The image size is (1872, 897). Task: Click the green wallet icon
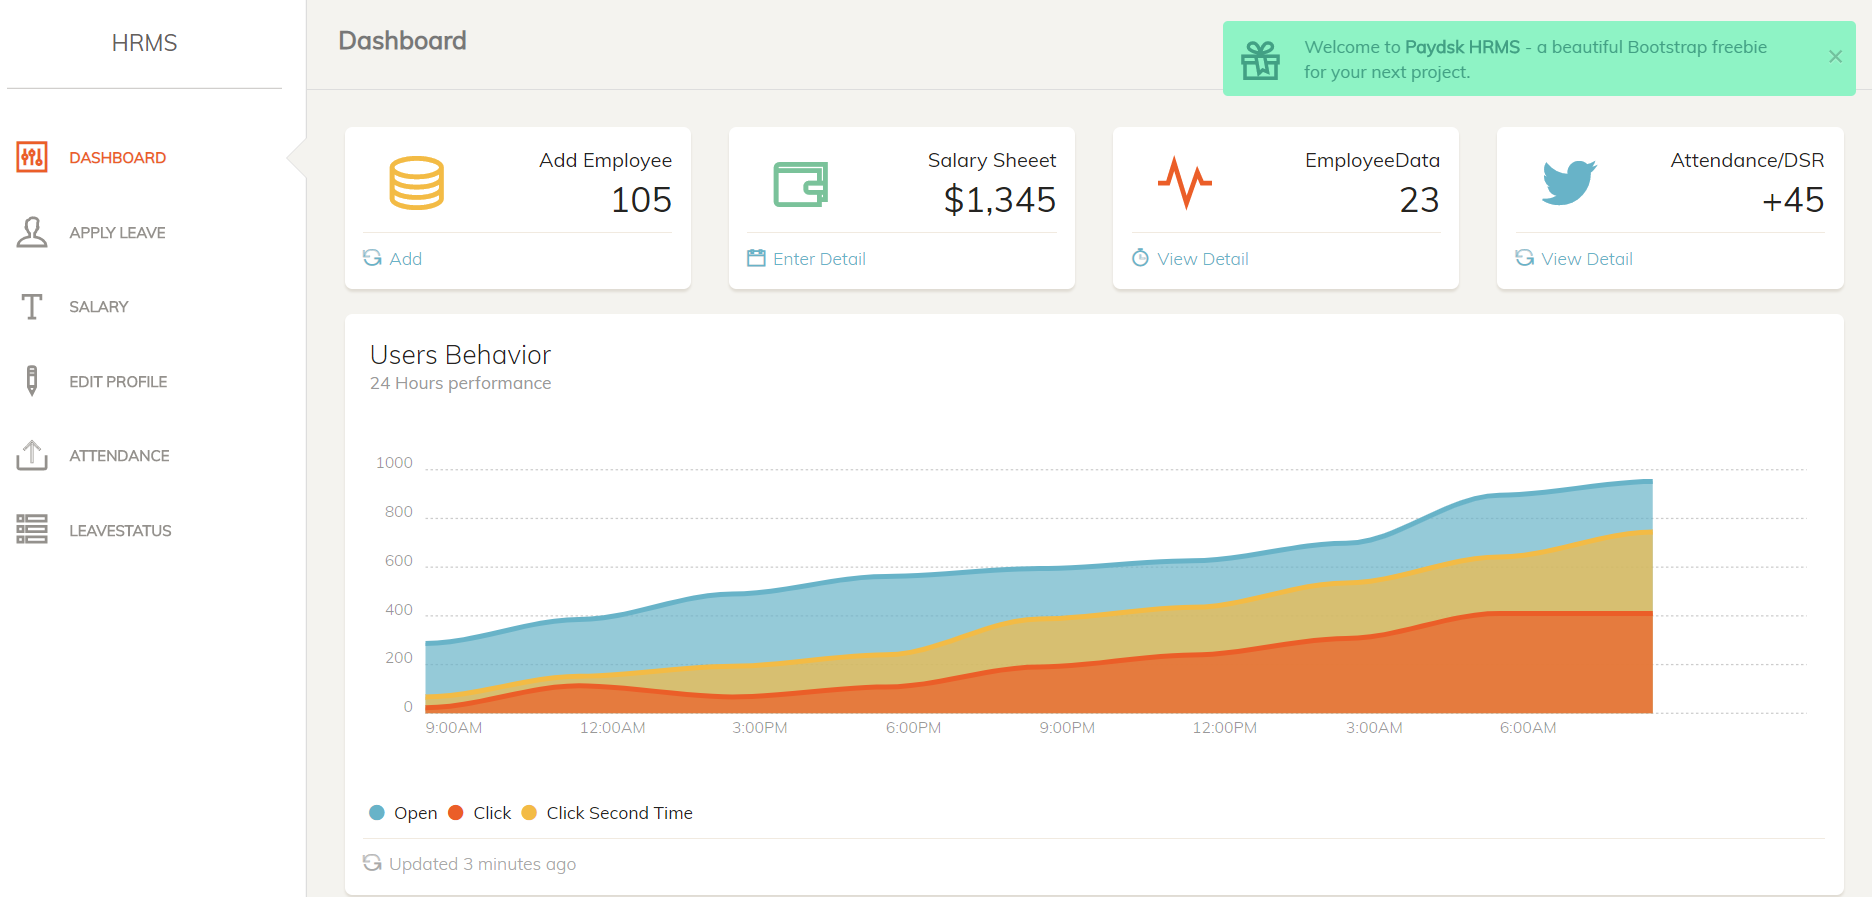point(800,184)
